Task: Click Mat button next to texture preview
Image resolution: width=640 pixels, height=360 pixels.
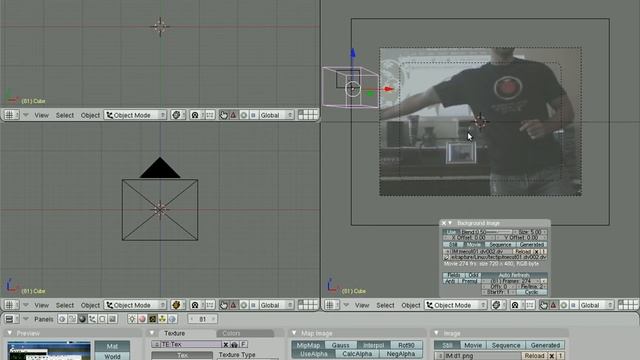Action: [x=112, y=346]
